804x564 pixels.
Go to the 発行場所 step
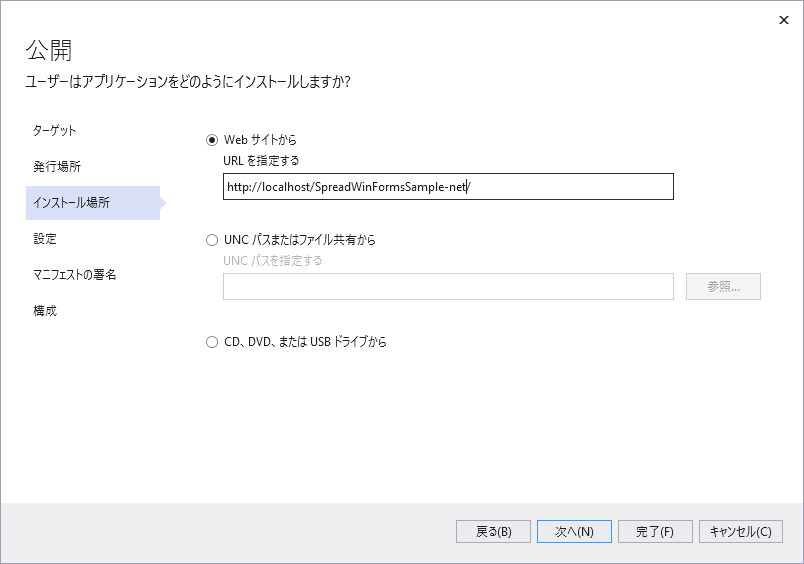coord(57,167)
